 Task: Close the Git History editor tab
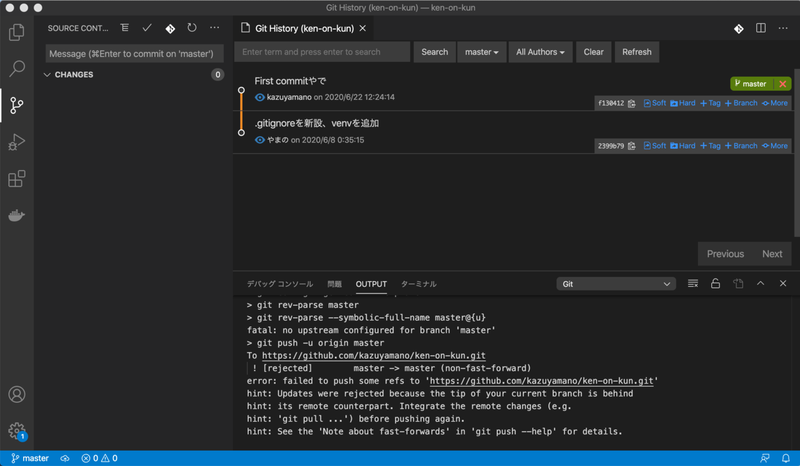[363, 29]
